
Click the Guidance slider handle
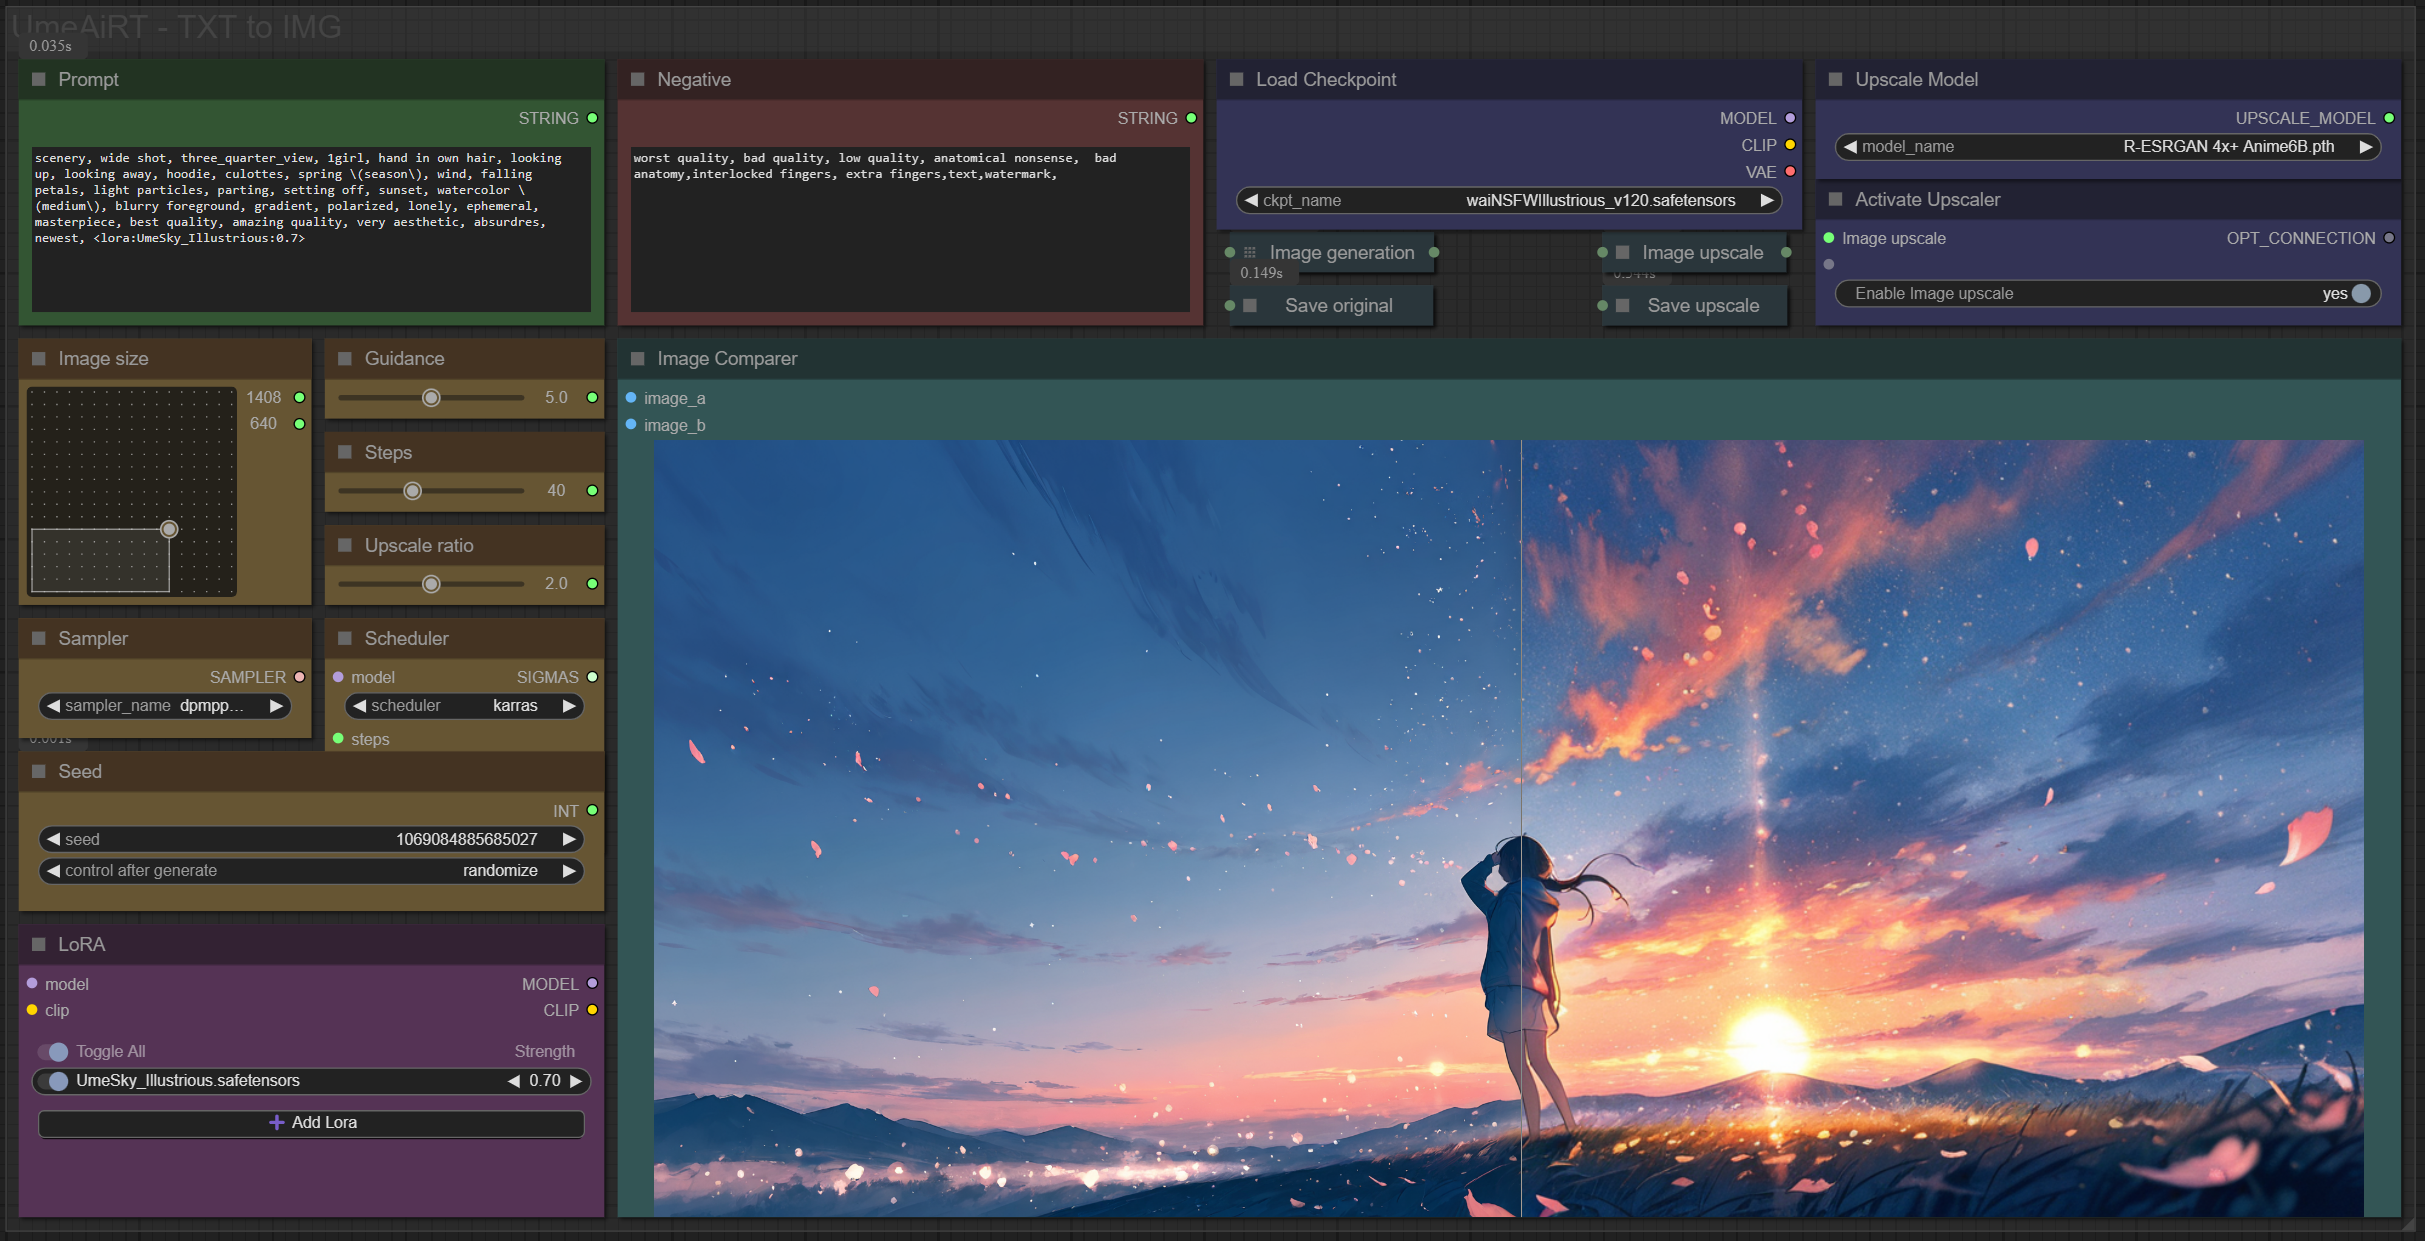point(431,398)
